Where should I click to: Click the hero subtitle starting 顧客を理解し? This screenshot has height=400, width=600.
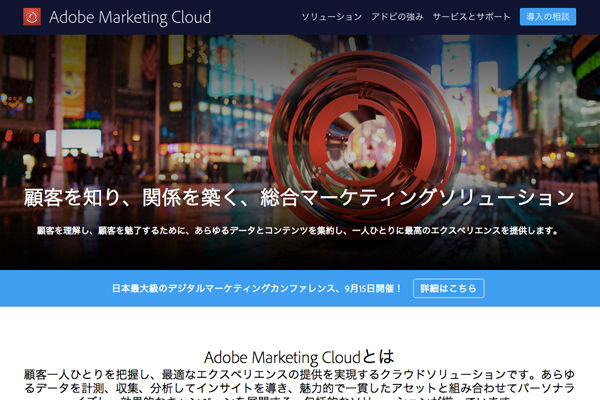point(297,230)
